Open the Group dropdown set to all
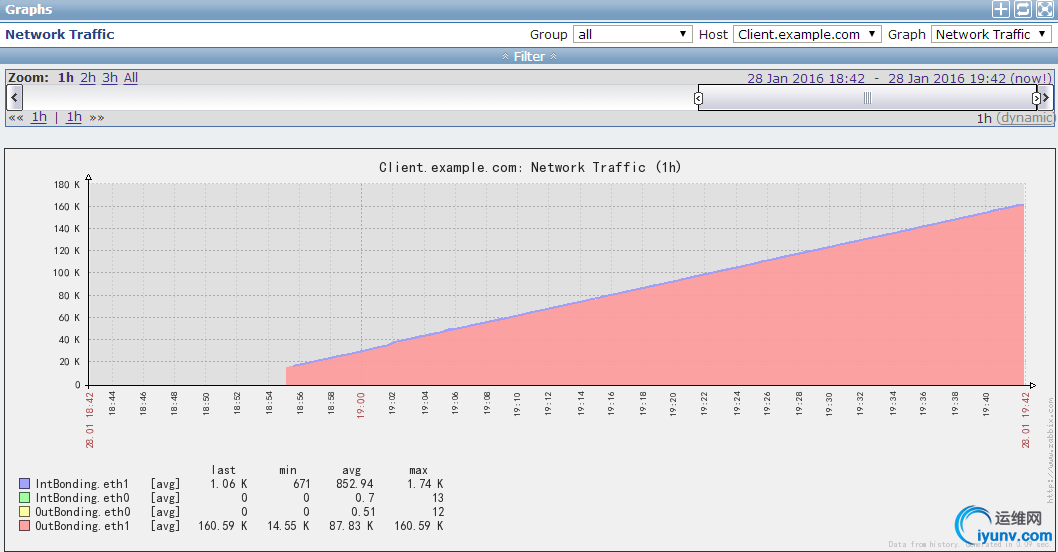This screenshot has height=552, width=1058. coord(632,34)
